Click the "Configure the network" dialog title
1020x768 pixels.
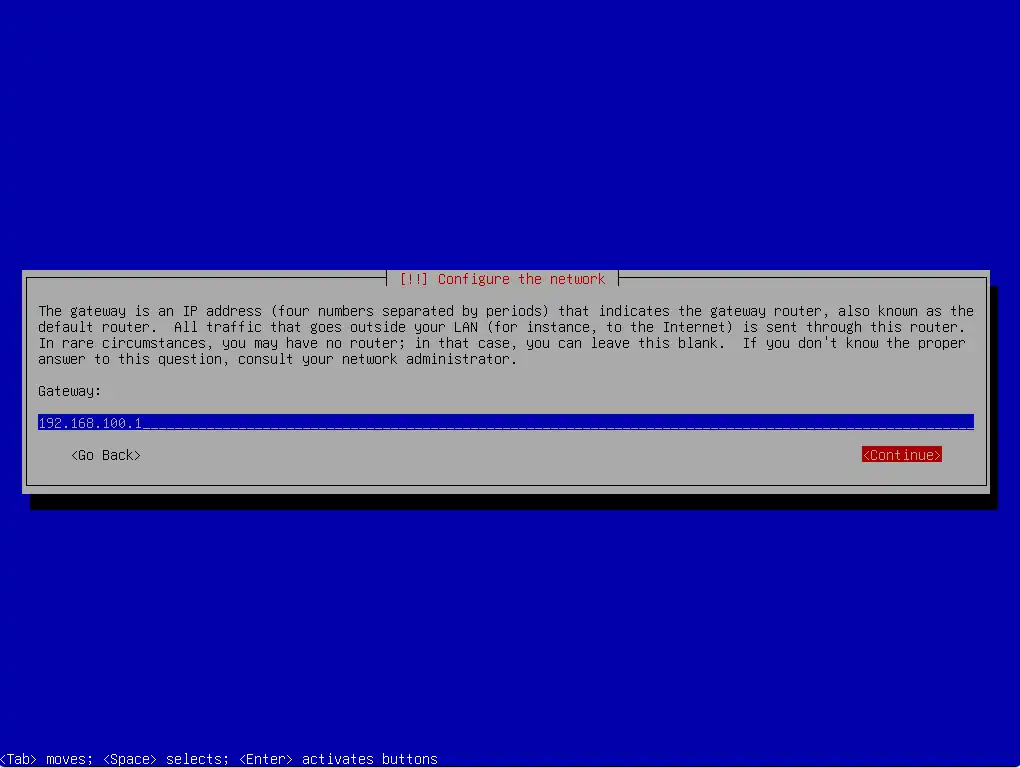[x=521, y=279]
